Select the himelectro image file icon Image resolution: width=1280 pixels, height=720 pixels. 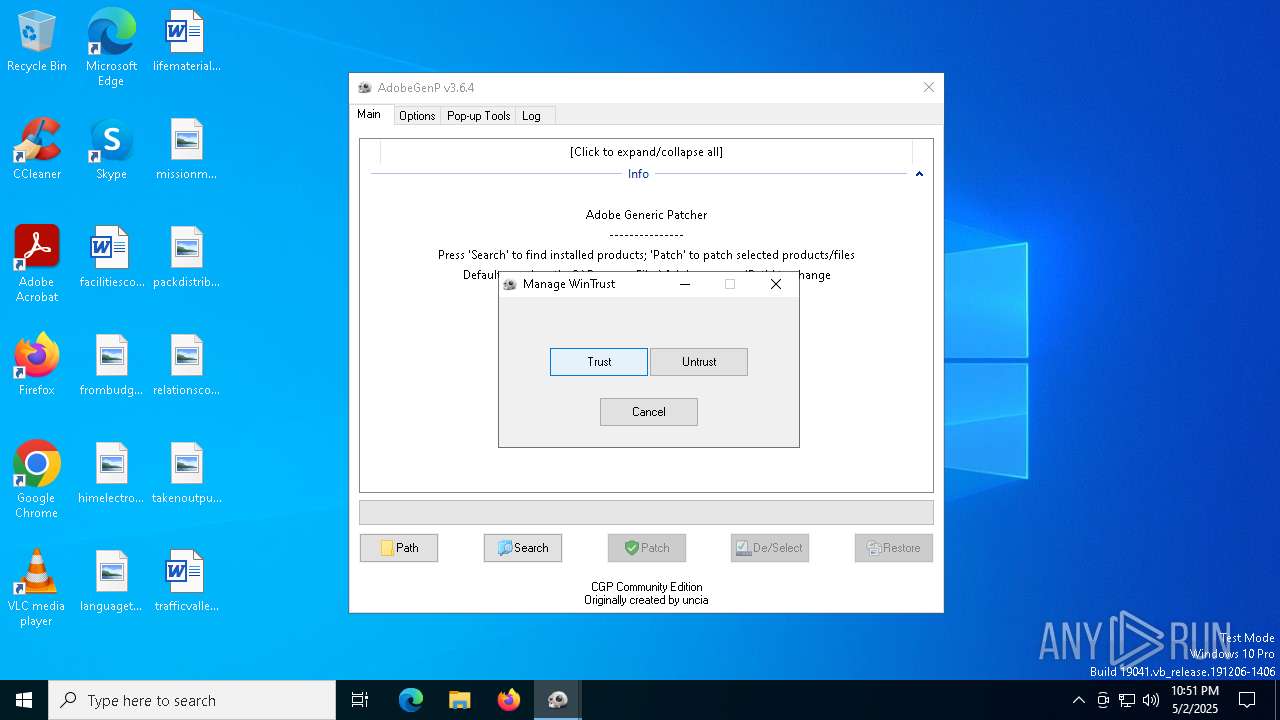pos(111,474)
